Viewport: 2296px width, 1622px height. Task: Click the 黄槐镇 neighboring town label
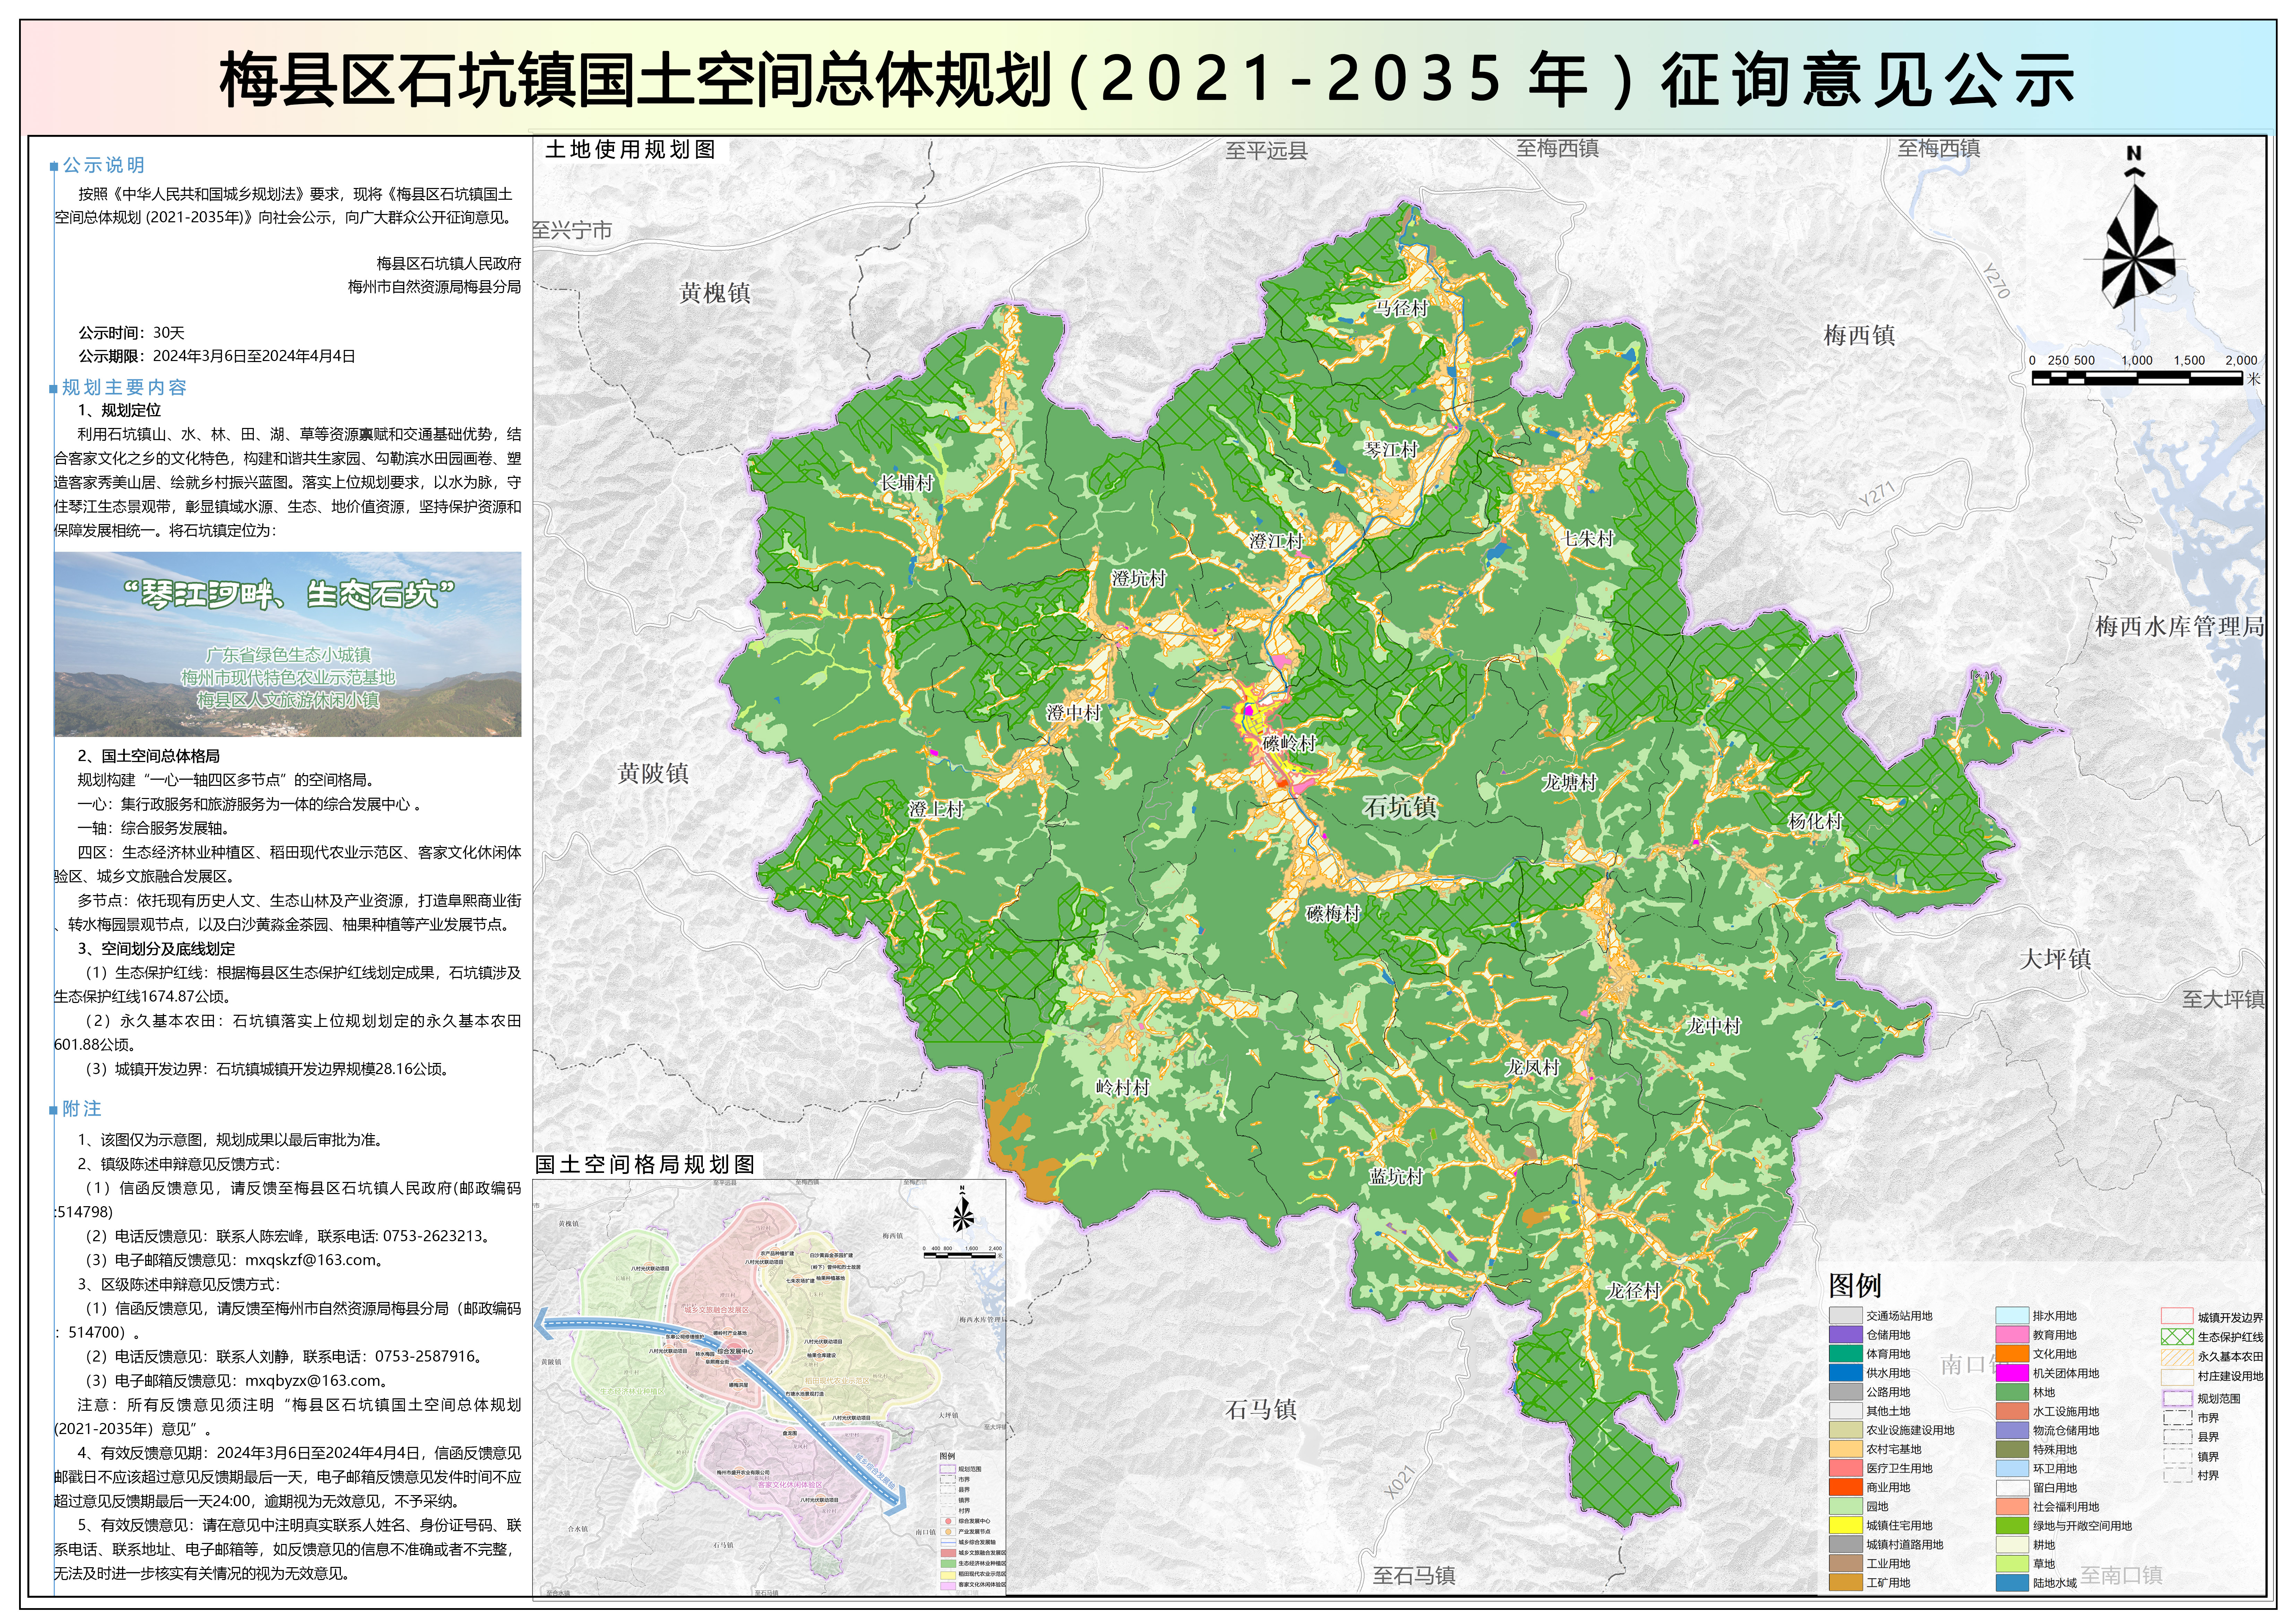(715, 293)
